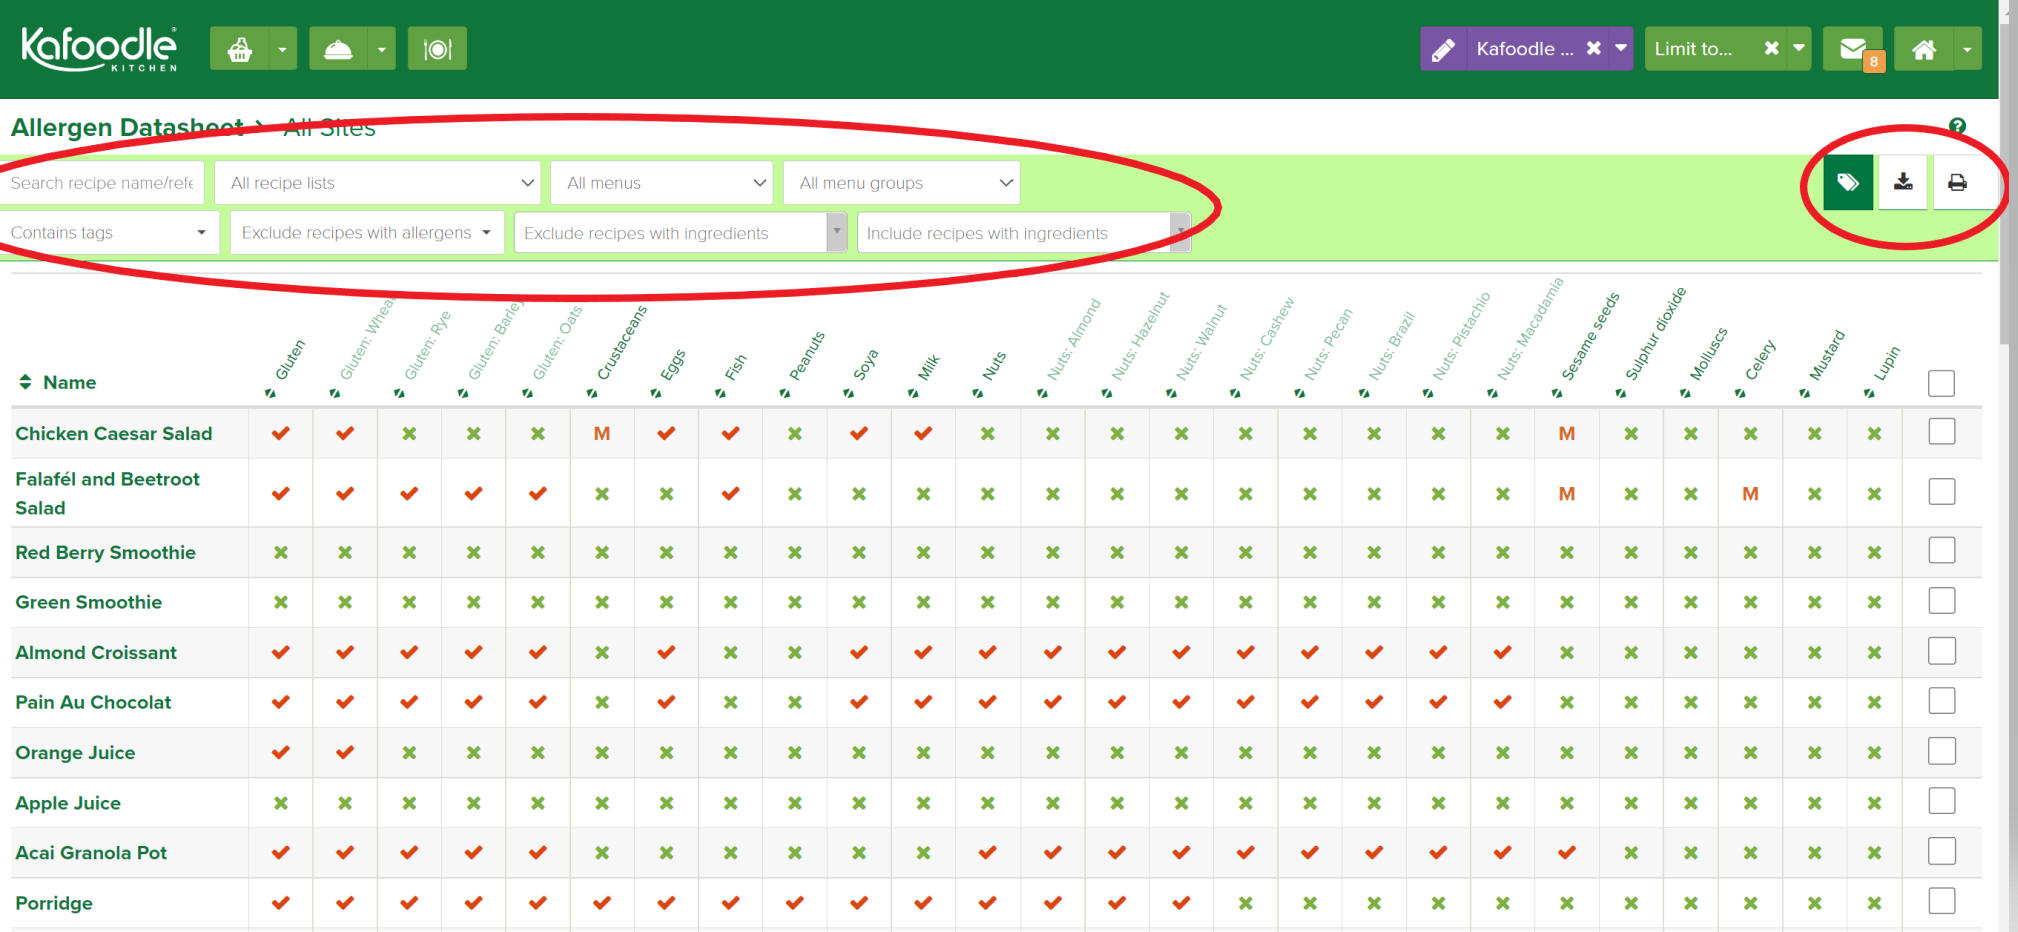Viewport: 2018px width, 932px height.
Task: Open the Orange Juice recipe
Action: point(75,753)
